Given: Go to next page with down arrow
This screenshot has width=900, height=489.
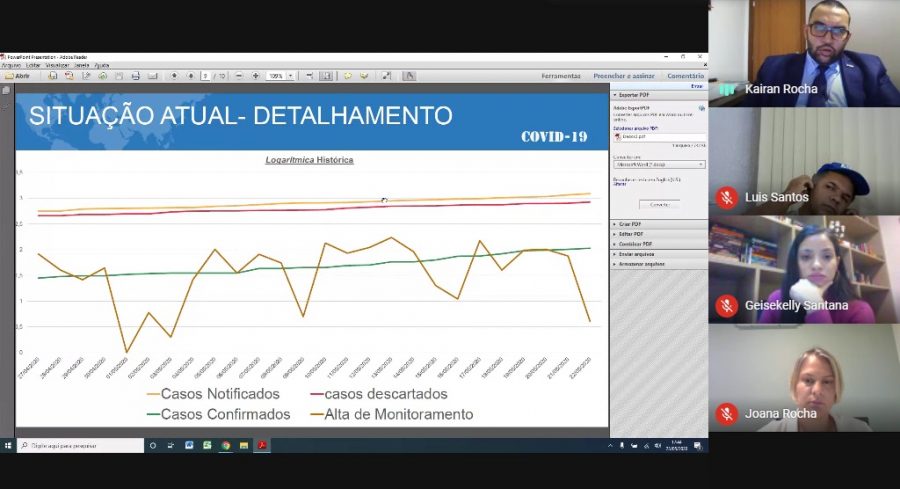Looking at the screenshot, I should pyautogui.click(x=190, y=76).
